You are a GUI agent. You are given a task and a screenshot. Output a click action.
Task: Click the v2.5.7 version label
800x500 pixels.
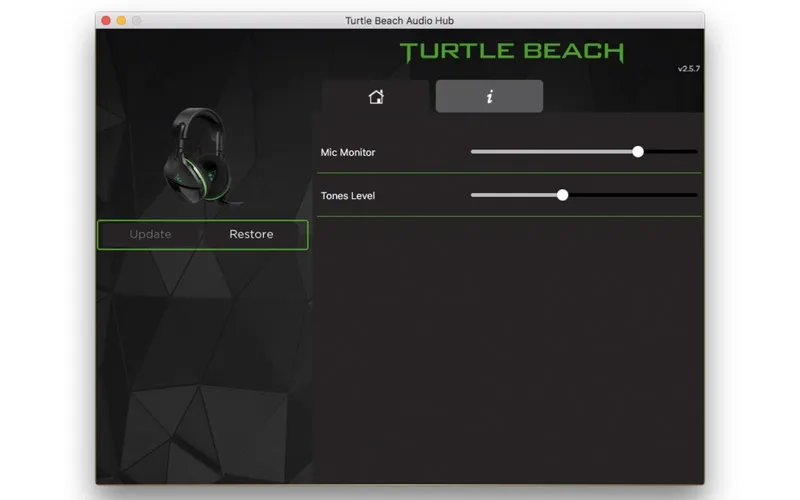click(688, 68)
